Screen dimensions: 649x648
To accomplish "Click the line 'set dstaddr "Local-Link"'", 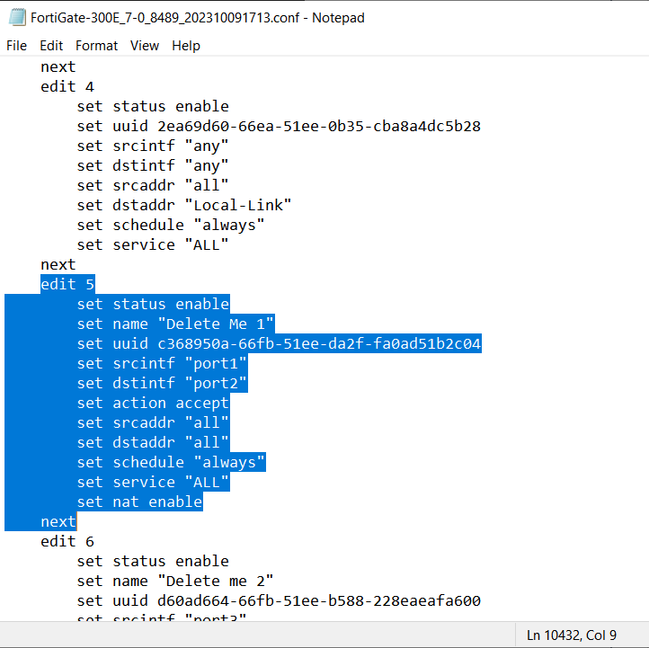I will 184,205.
